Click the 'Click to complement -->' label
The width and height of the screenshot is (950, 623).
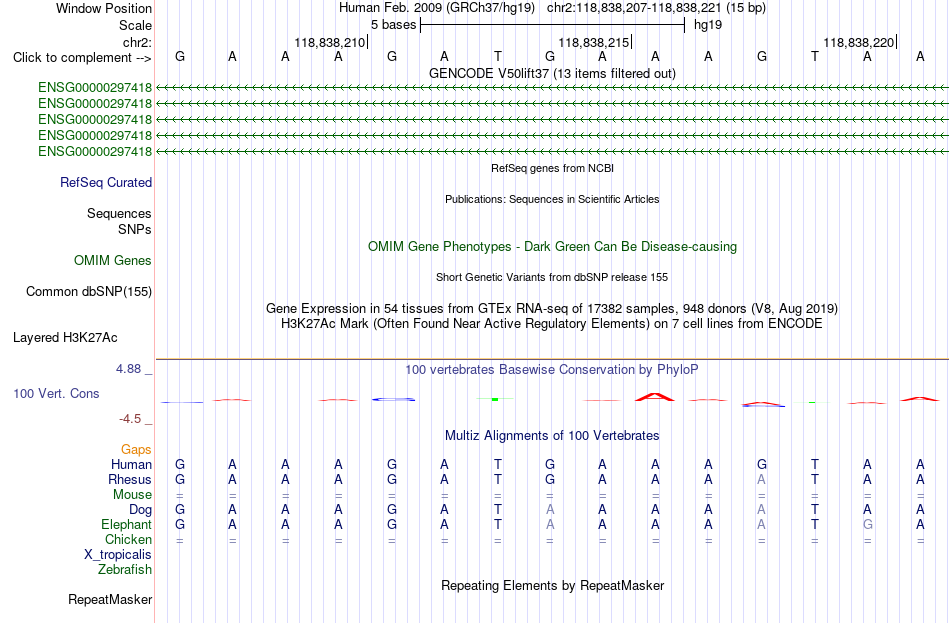point(82,58)
